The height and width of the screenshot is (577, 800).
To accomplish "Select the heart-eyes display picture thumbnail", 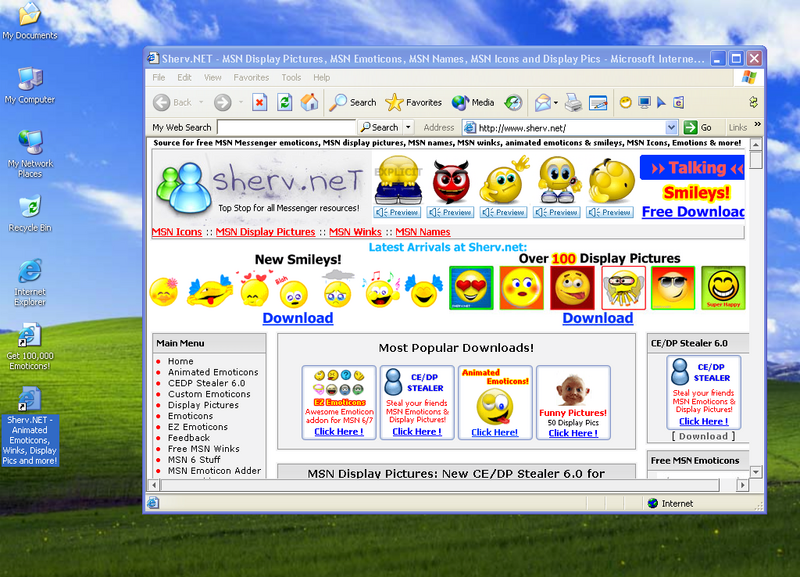I will coord(471,288).
